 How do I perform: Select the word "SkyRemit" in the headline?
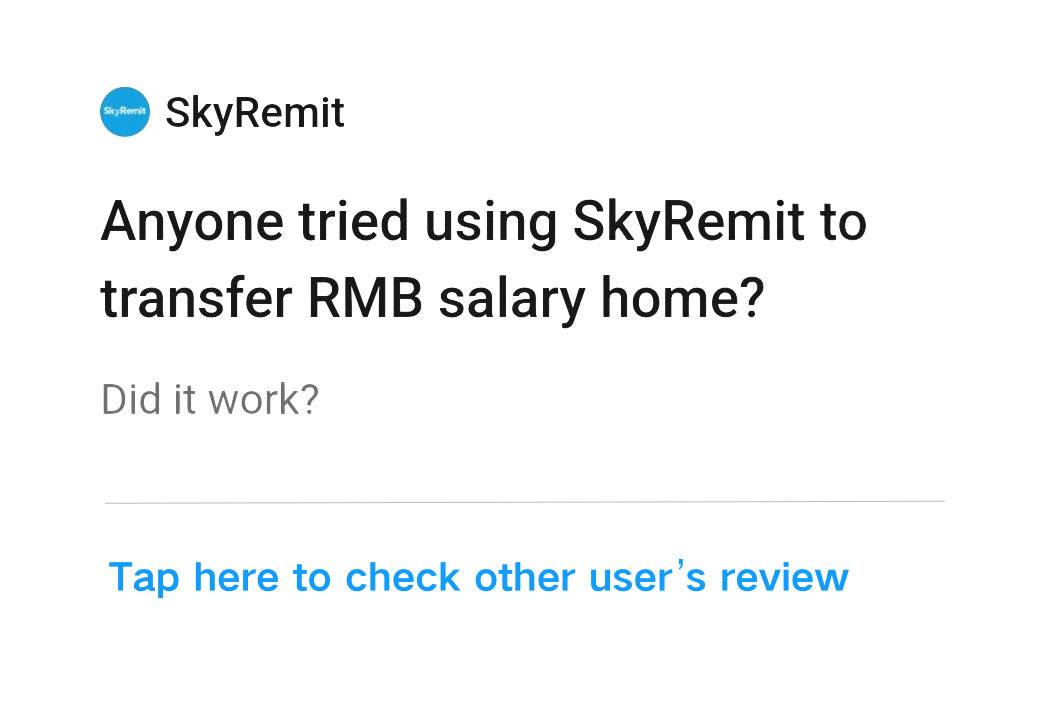point(689,222)
